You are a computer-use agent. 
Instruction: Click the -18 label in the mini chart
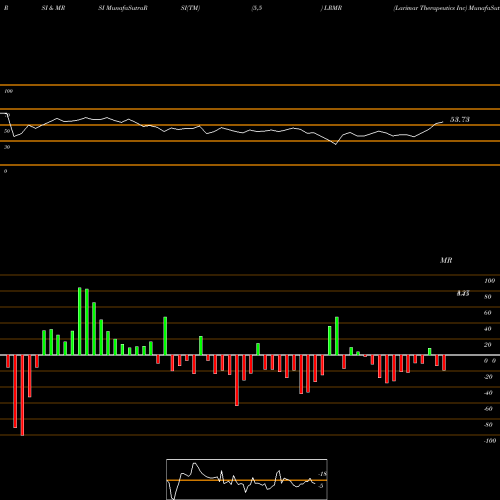(323, 474)
